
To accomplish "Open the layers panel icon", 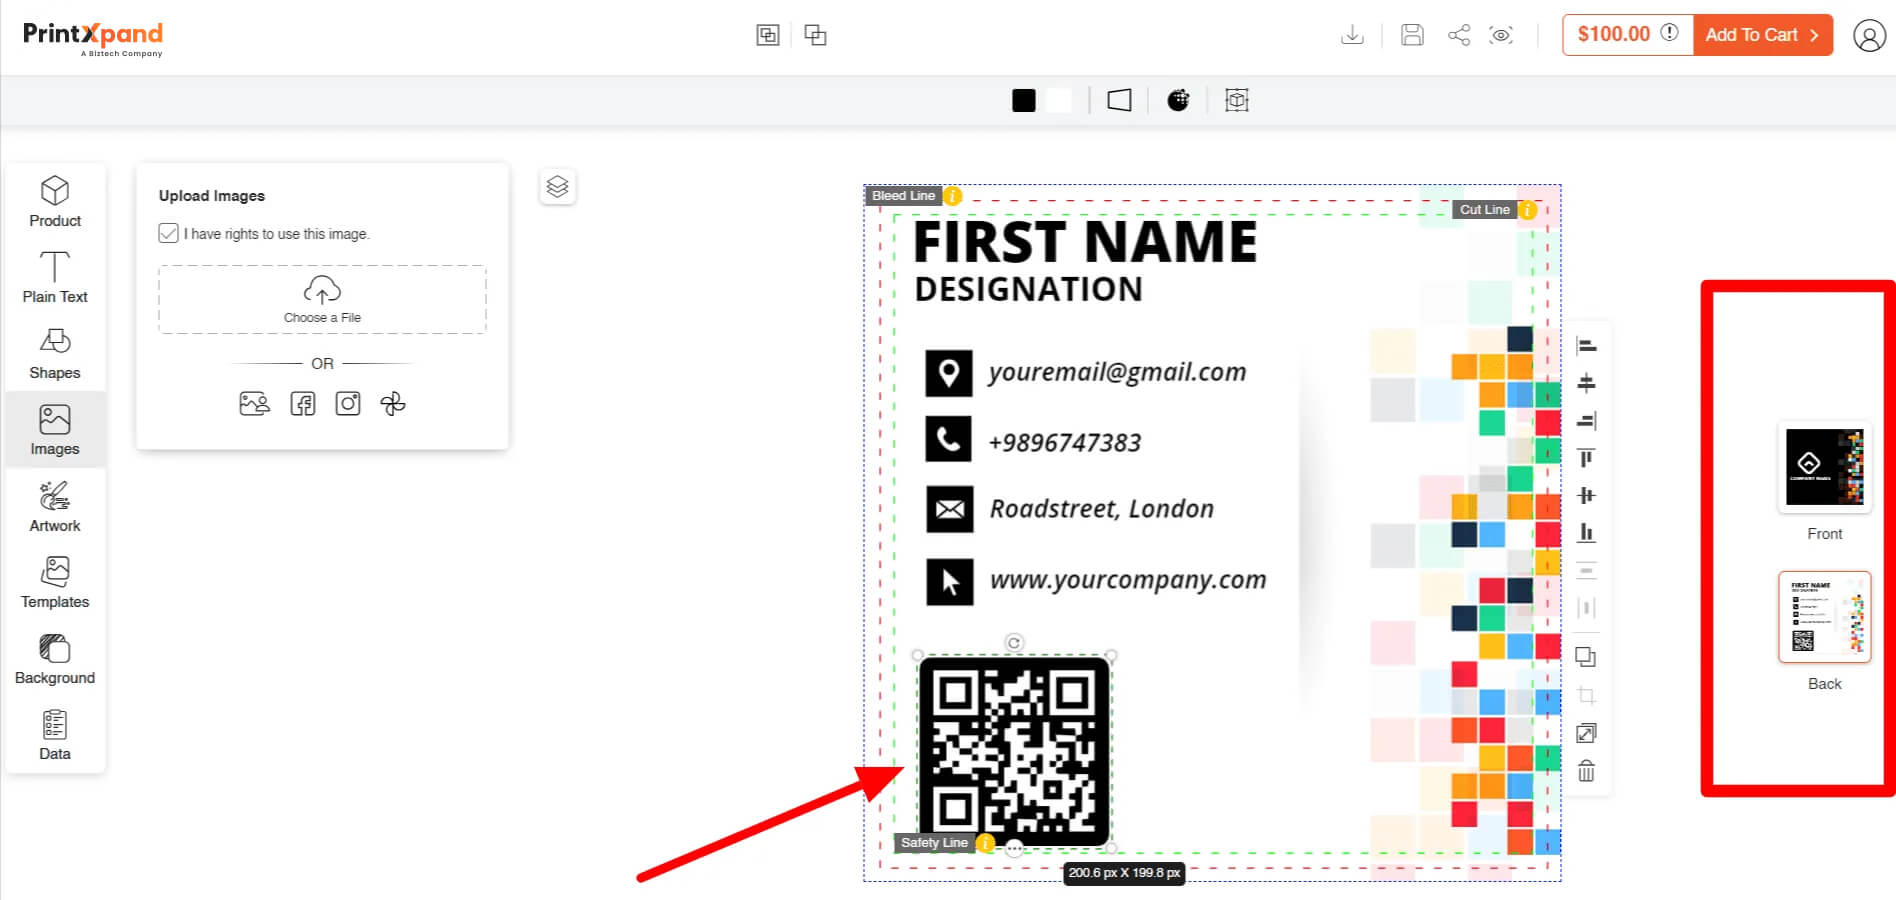I will tap(557, 187).
